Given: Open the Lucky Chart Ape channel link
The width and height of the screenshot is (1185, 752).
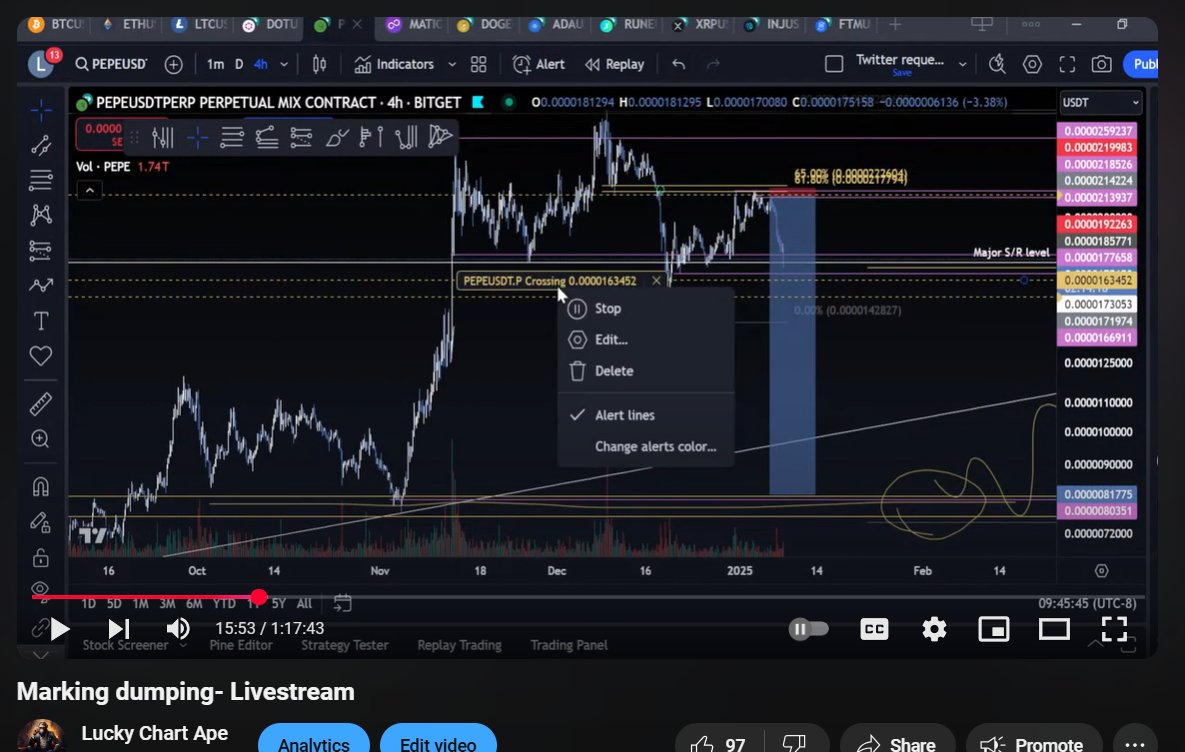Looking at the screenshot, I should coord(154,733).
